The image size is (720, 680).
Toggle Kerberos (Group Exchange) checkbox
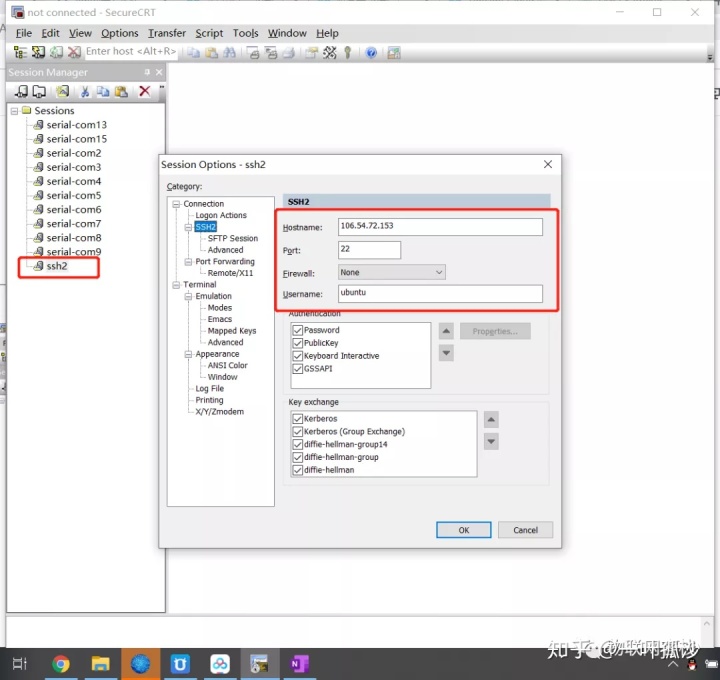(x=298, y=432)
